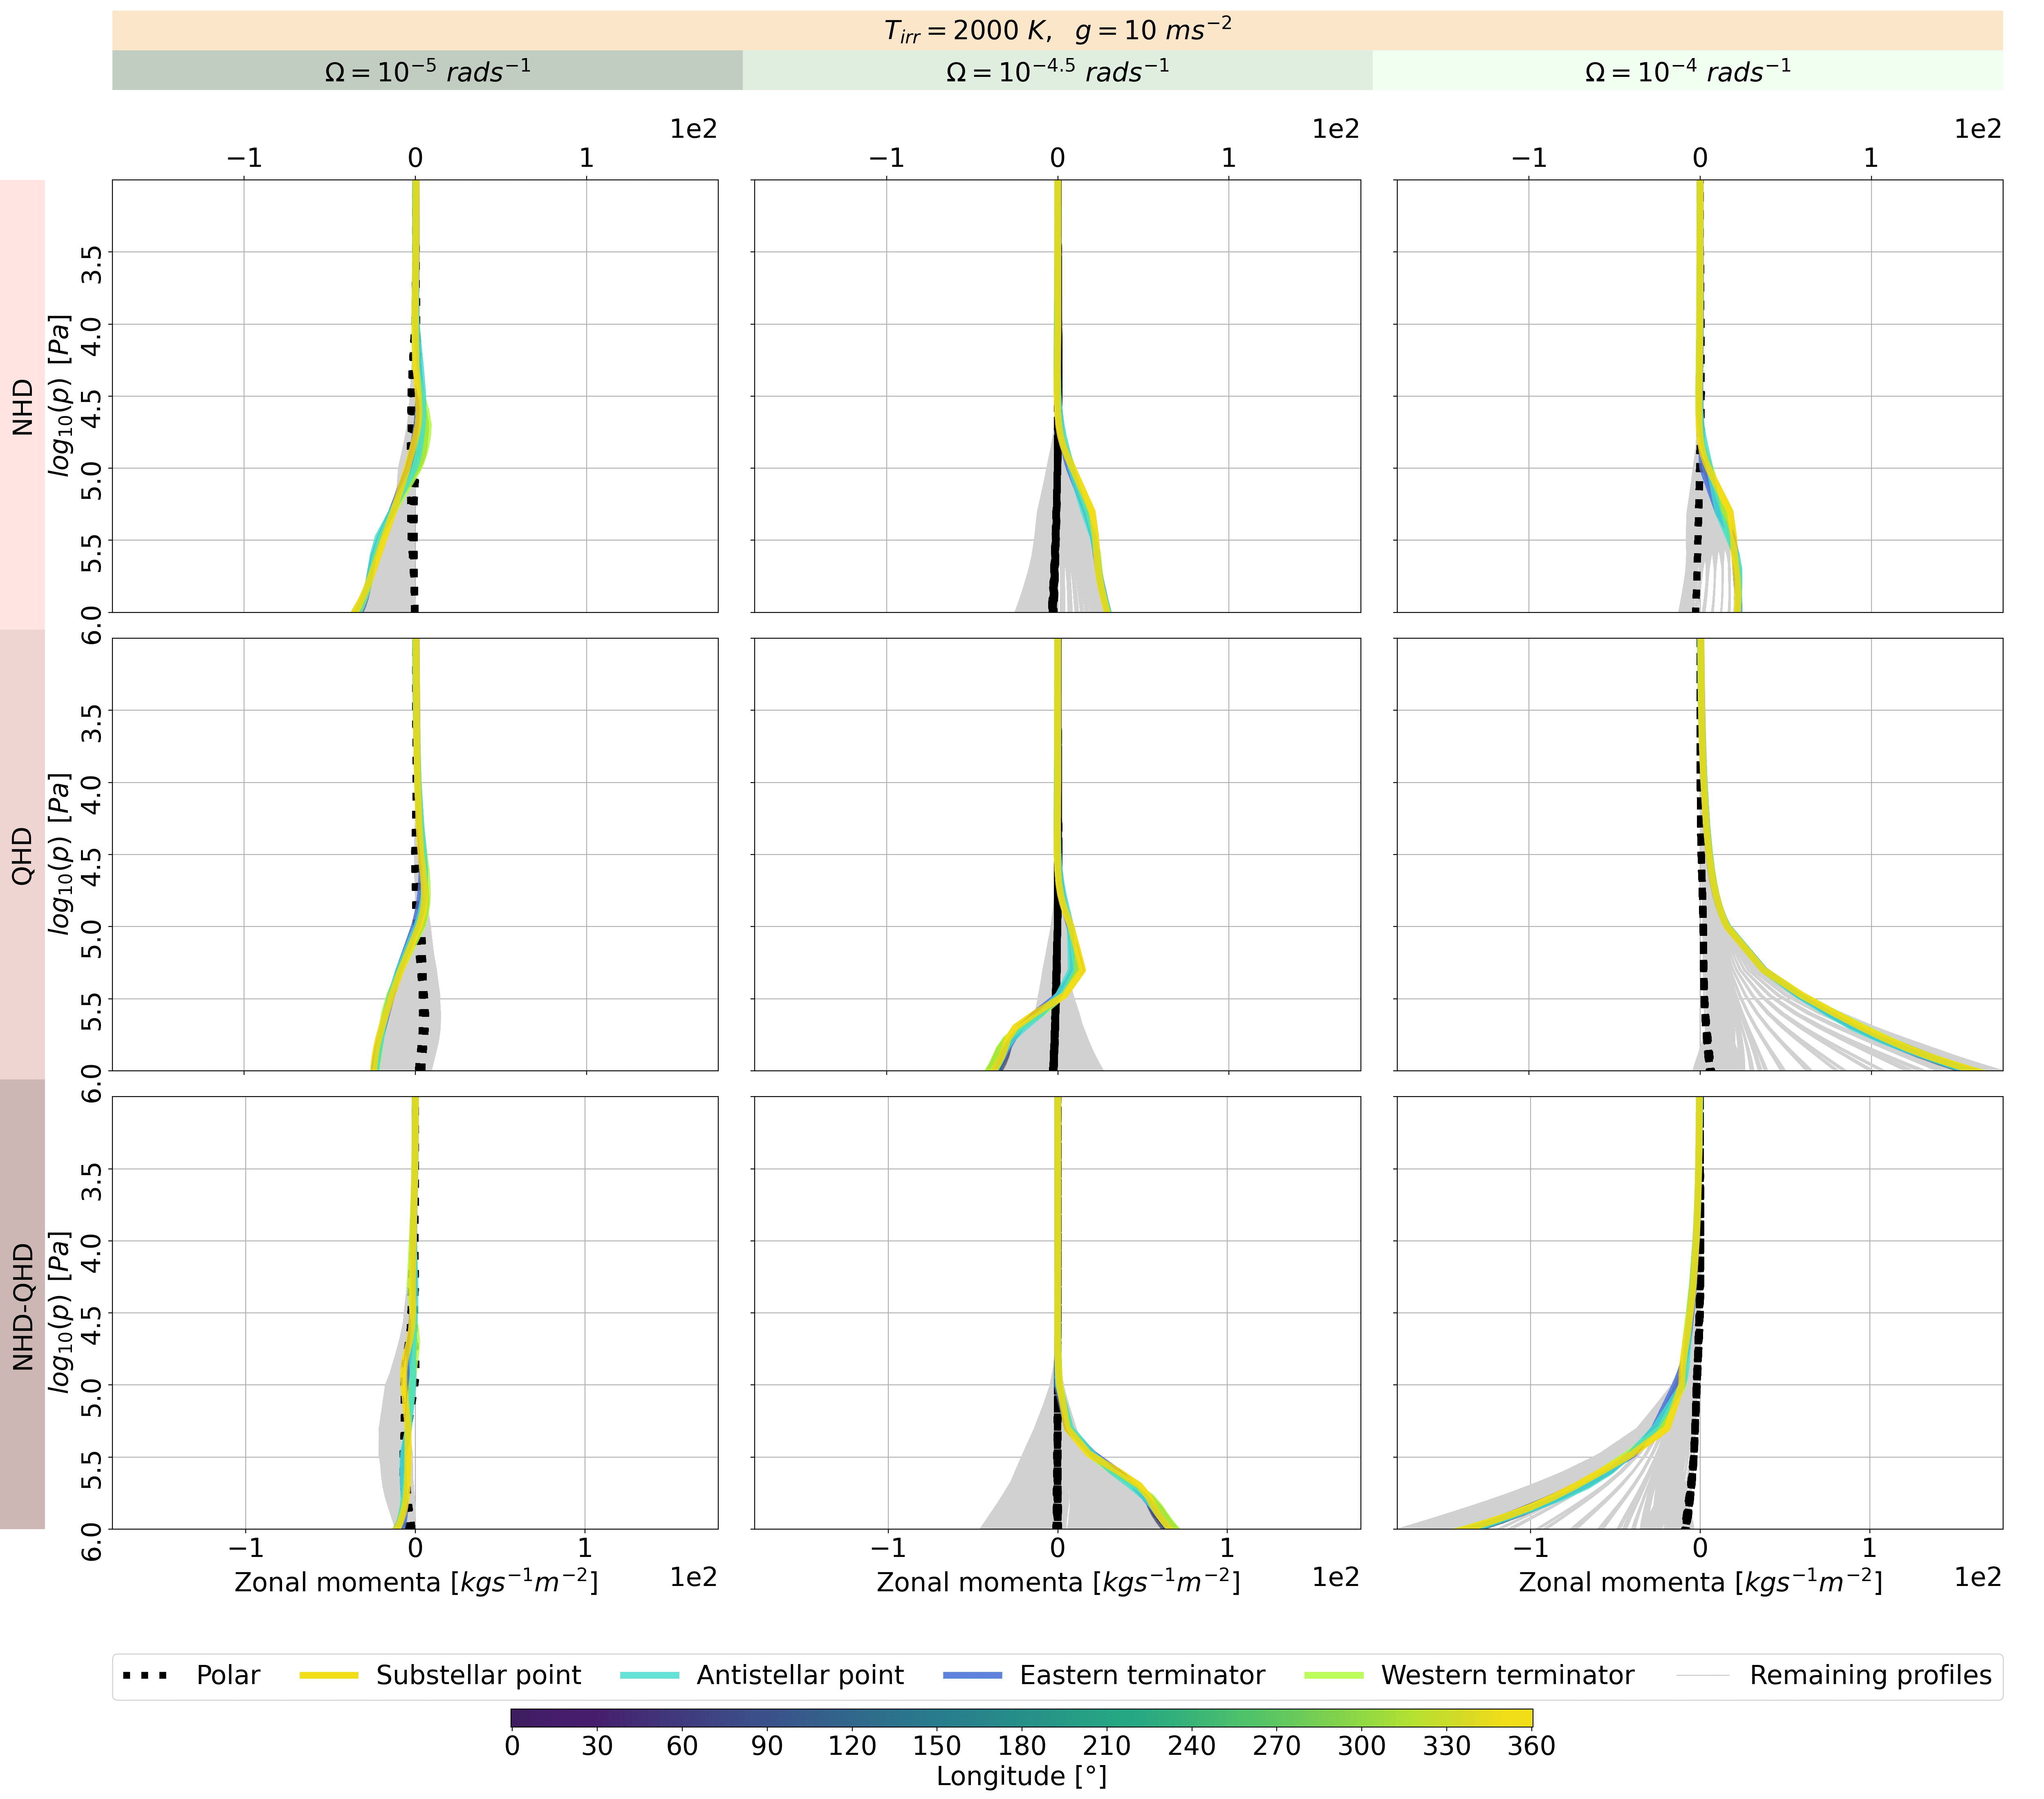Viewport: 2044px width, 1799px height.
Task: Click the 90 tick on the colorbar
Action: [x=767, y=1746]
